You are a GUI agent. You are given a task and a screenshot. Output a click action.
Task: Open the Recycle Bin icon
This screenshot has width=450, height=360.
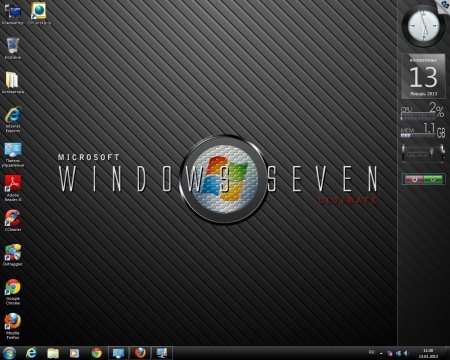pos(13,48)
